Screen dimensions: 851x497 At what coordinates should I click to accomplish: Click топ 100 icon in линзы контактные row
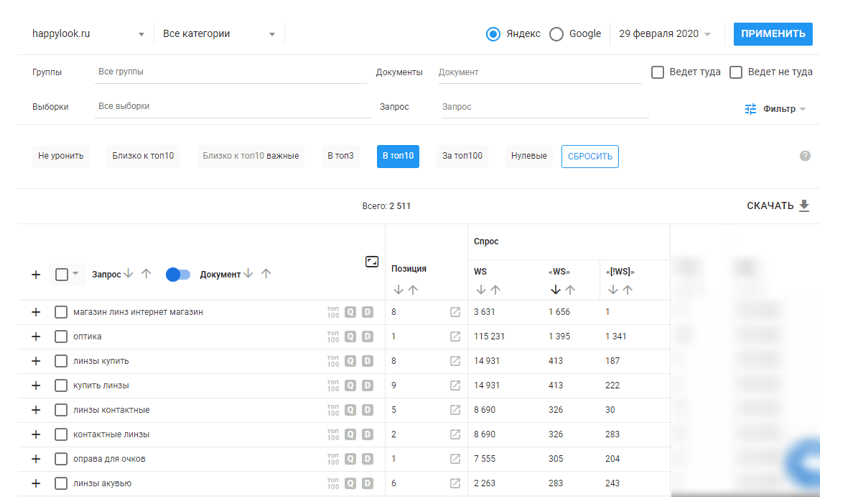(333, 410)
